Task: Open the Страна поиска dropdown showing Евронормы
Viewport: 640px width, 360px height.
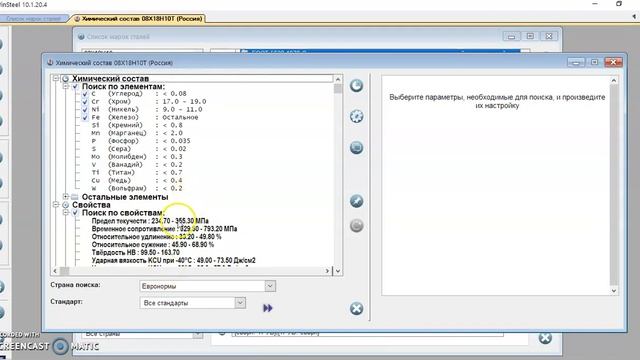Action: (207, 286)
